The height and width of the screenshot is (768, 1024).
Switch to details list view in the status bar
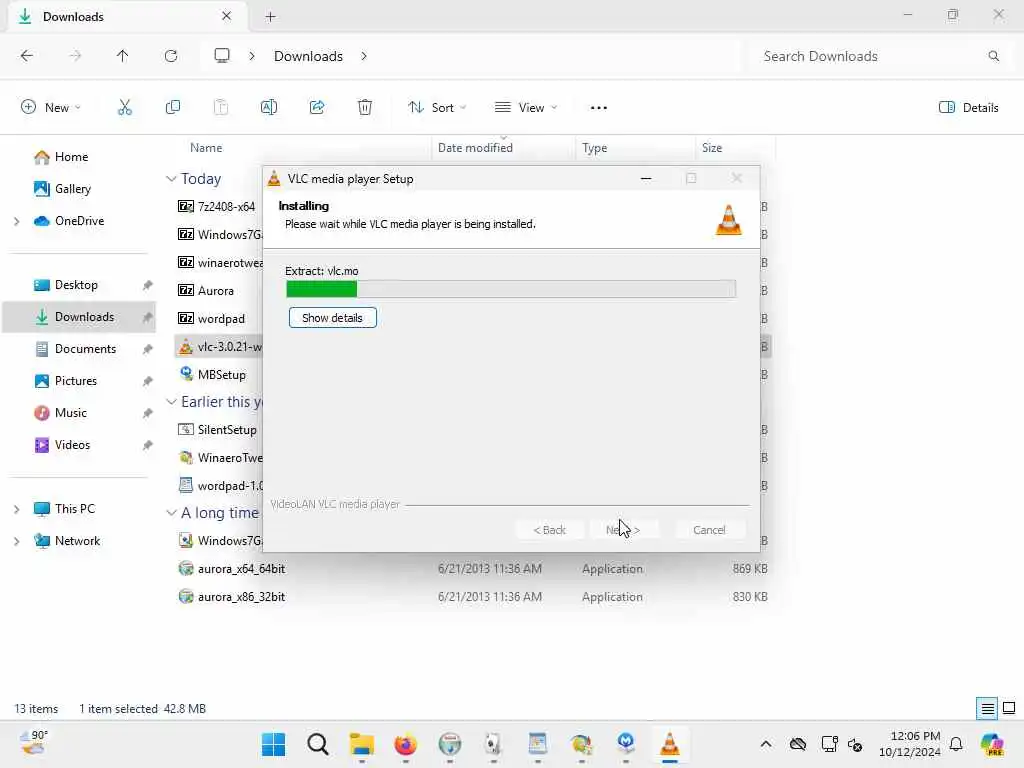987,709
